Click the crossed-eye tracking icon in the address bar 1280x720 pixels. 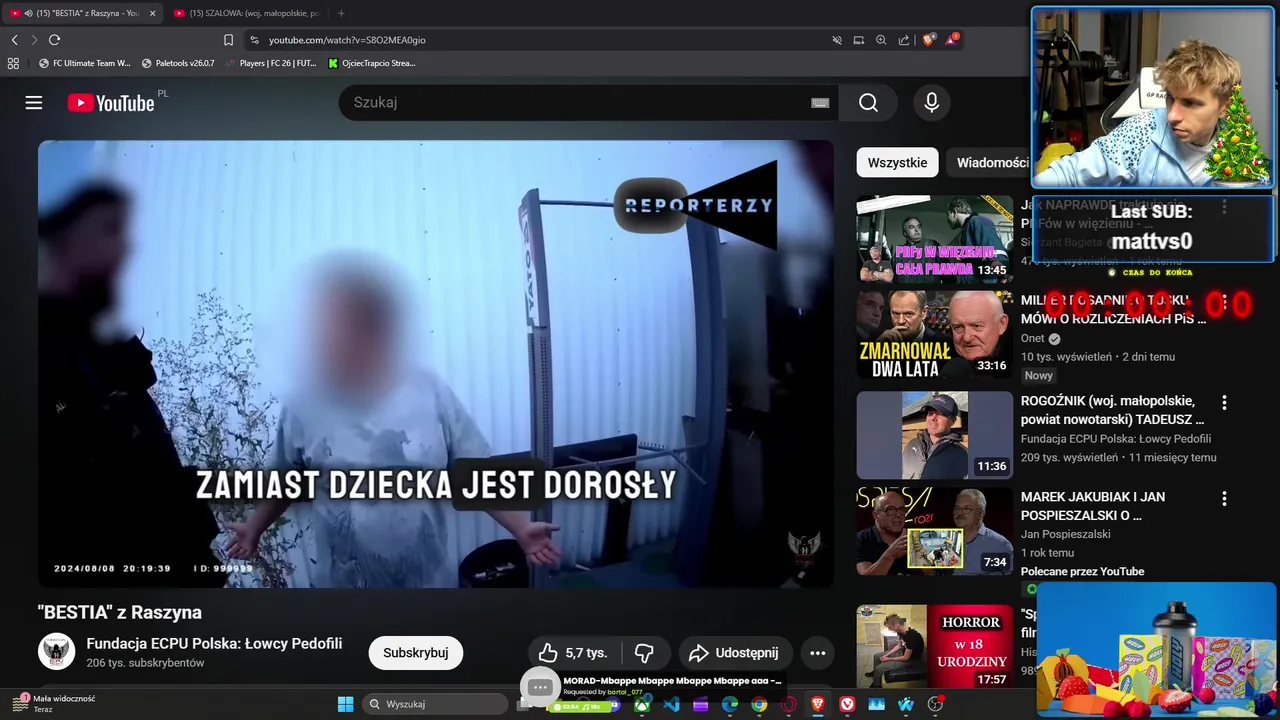837,40
